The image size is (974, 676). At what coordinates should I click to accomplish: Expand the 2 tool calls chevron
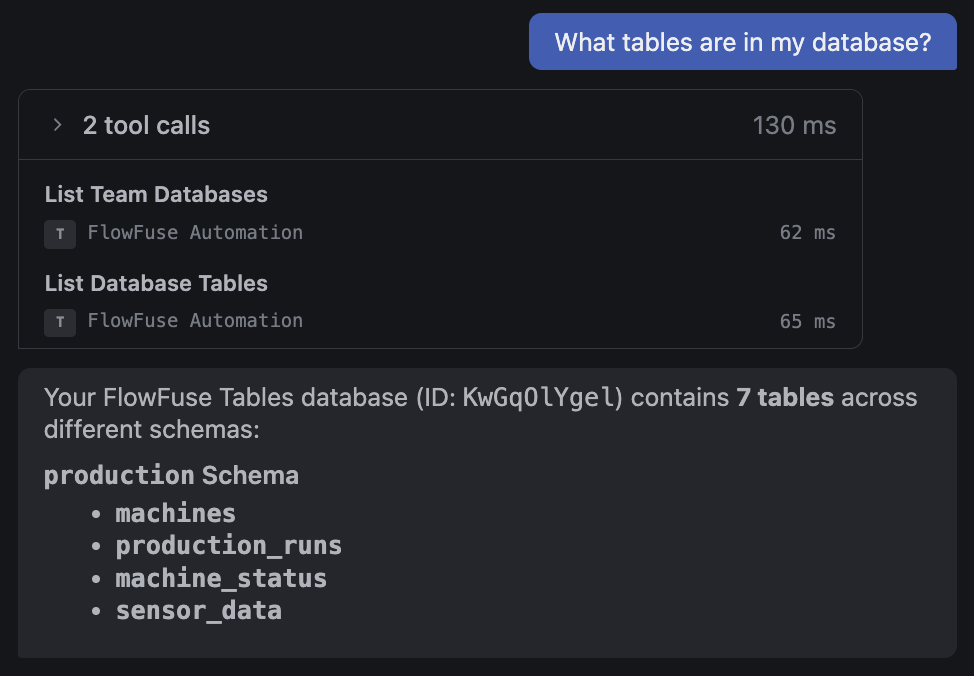pos(57,125)
